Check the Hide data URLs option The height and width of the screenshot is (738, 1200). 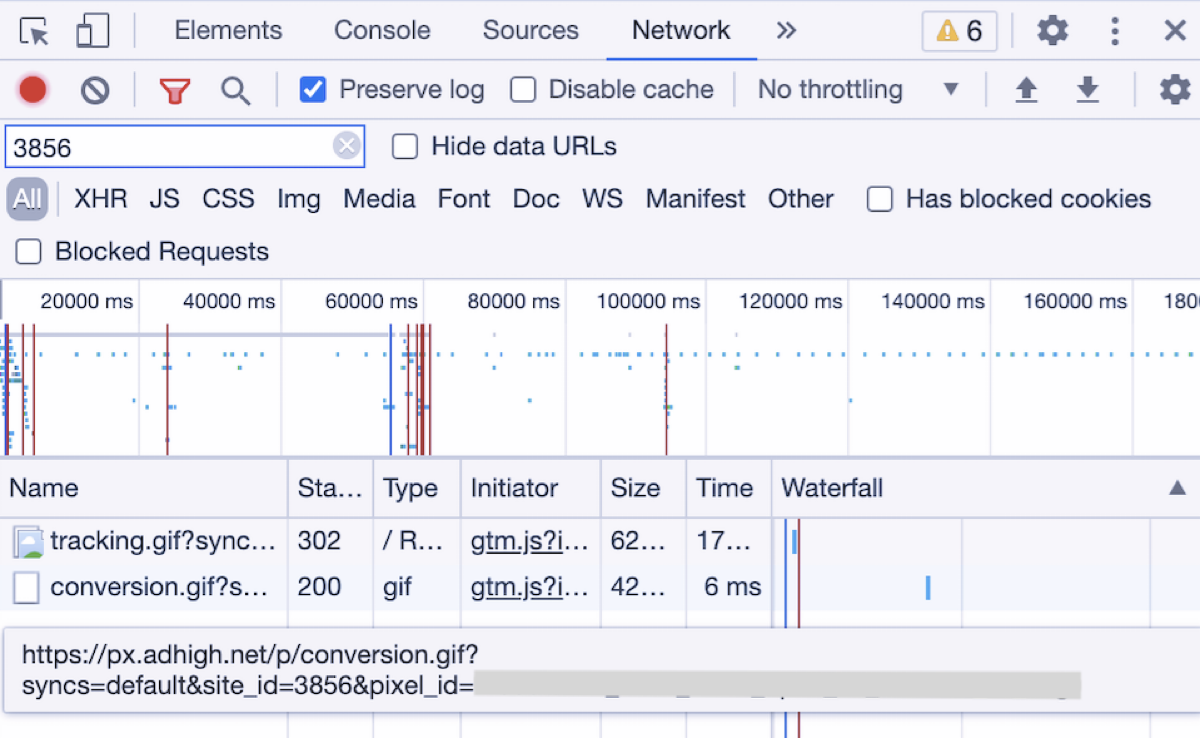coord(405,147)
